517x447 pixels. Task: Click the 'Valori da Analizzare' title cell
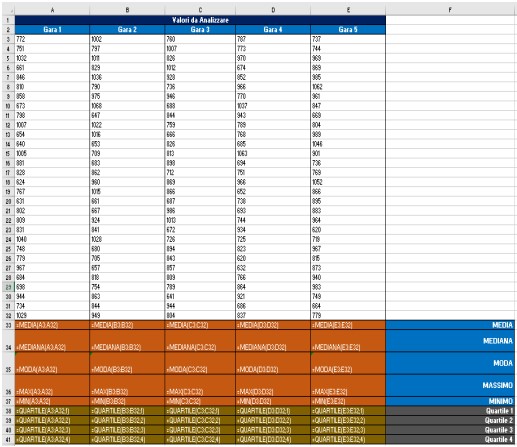[x=200, y=20]
